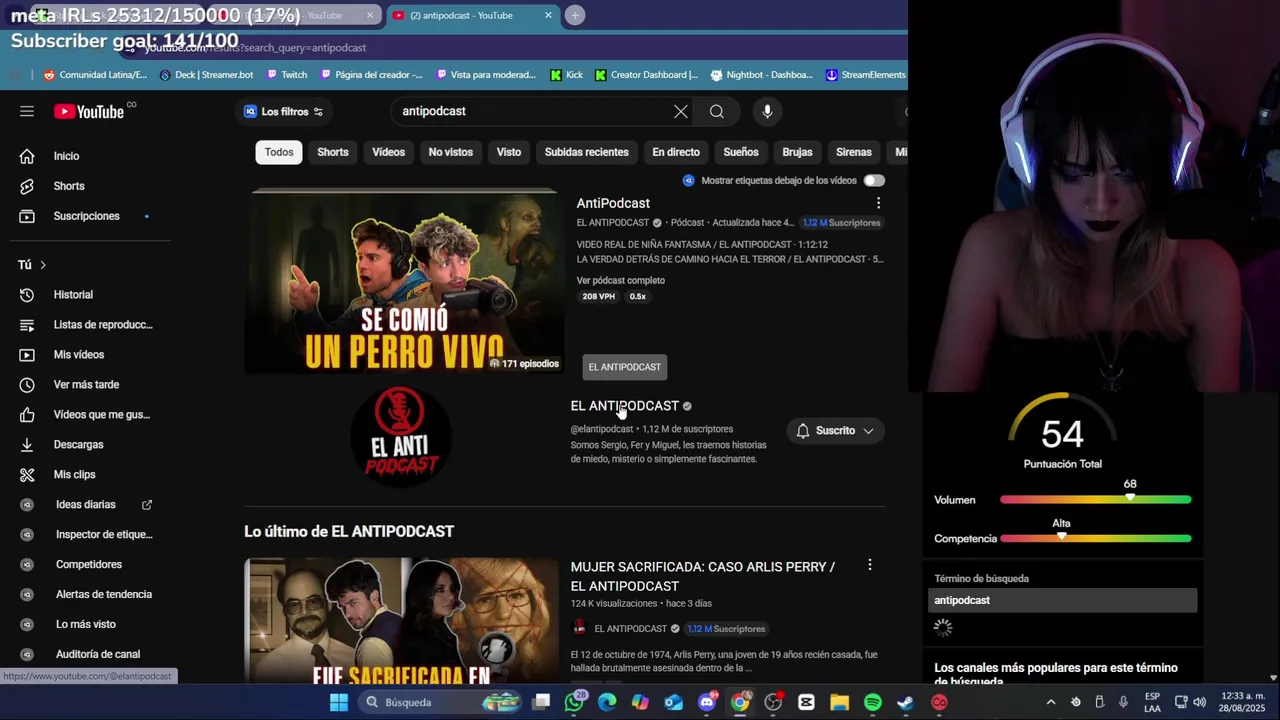The width and height of the screenshot is (1280, 720).
Task: Click the Volumen score slider
Action: 1095,500
